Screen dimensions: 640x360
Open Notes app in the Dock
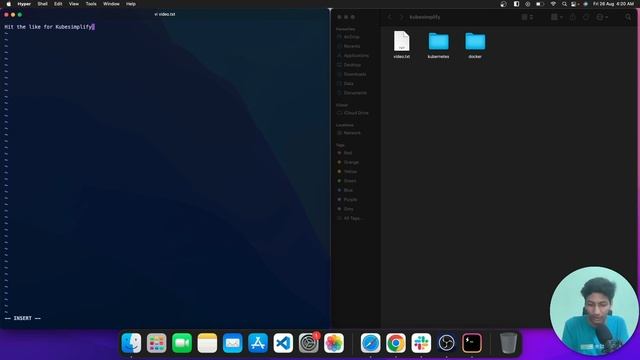coord(207,343)
